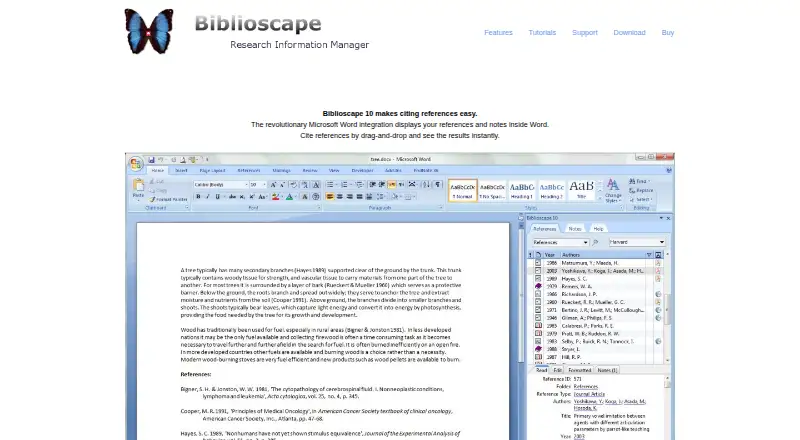Image resolution: width=800 pixels, height=440 pixels.
Task: Open the Notes (1) tab below reference list
Action: [607, 370]
